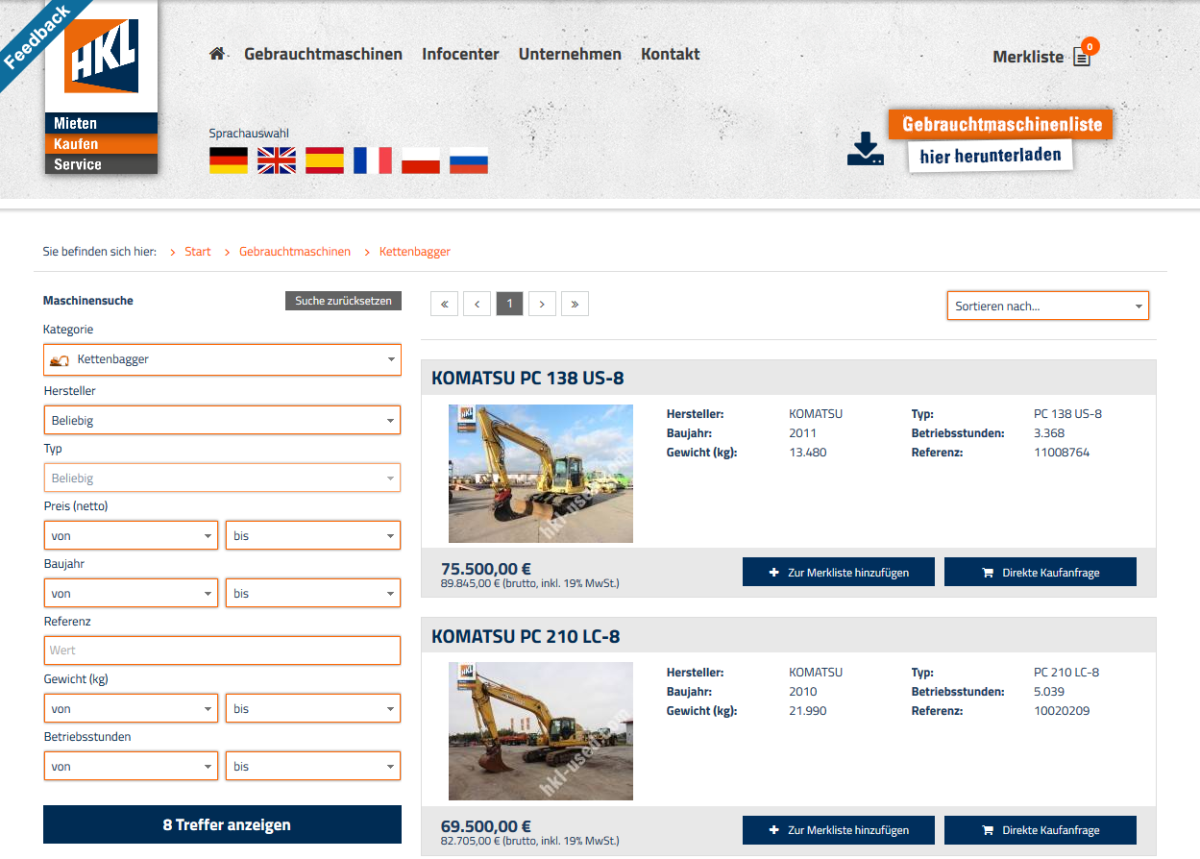Go to next results page arrow
Viewport: 1200px width, 859px height.
point(542,304)
